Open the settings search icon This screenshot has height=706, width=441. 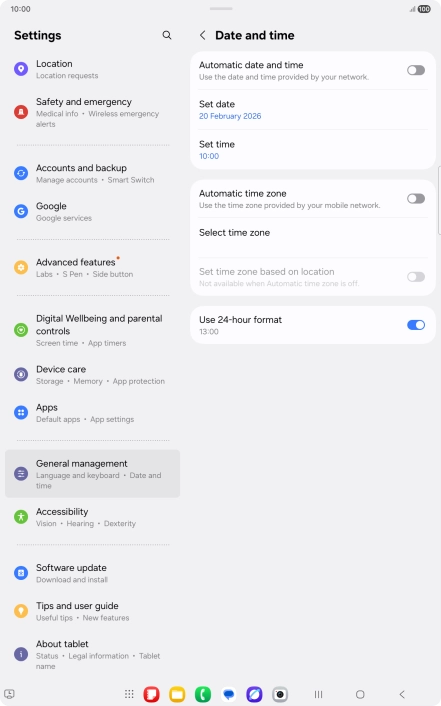point(167,35)
